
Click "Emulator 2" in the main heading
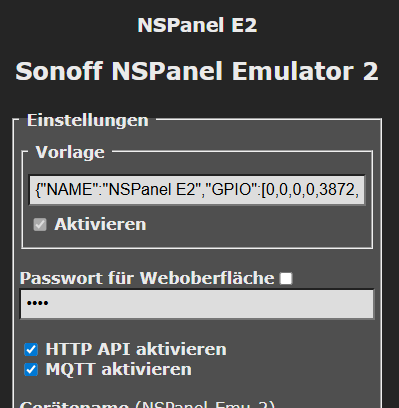point(305,71)
